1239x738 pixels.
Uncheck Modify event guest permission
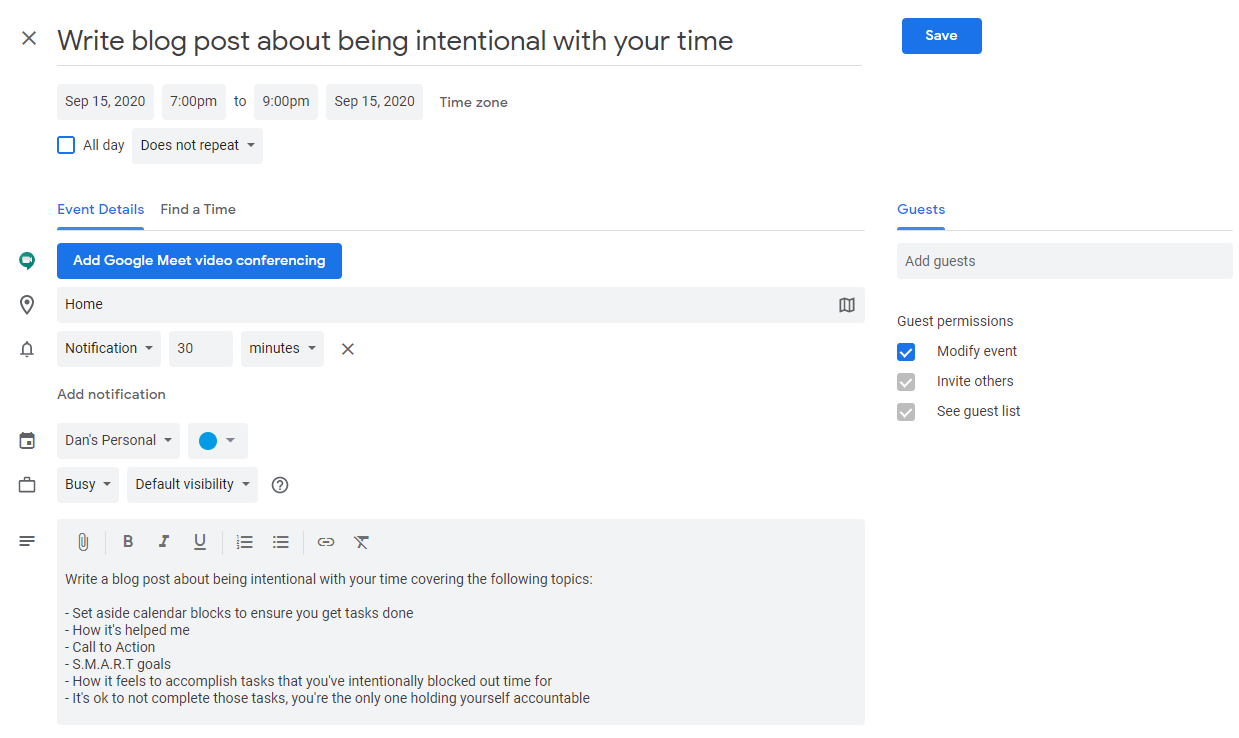point(906,352)
